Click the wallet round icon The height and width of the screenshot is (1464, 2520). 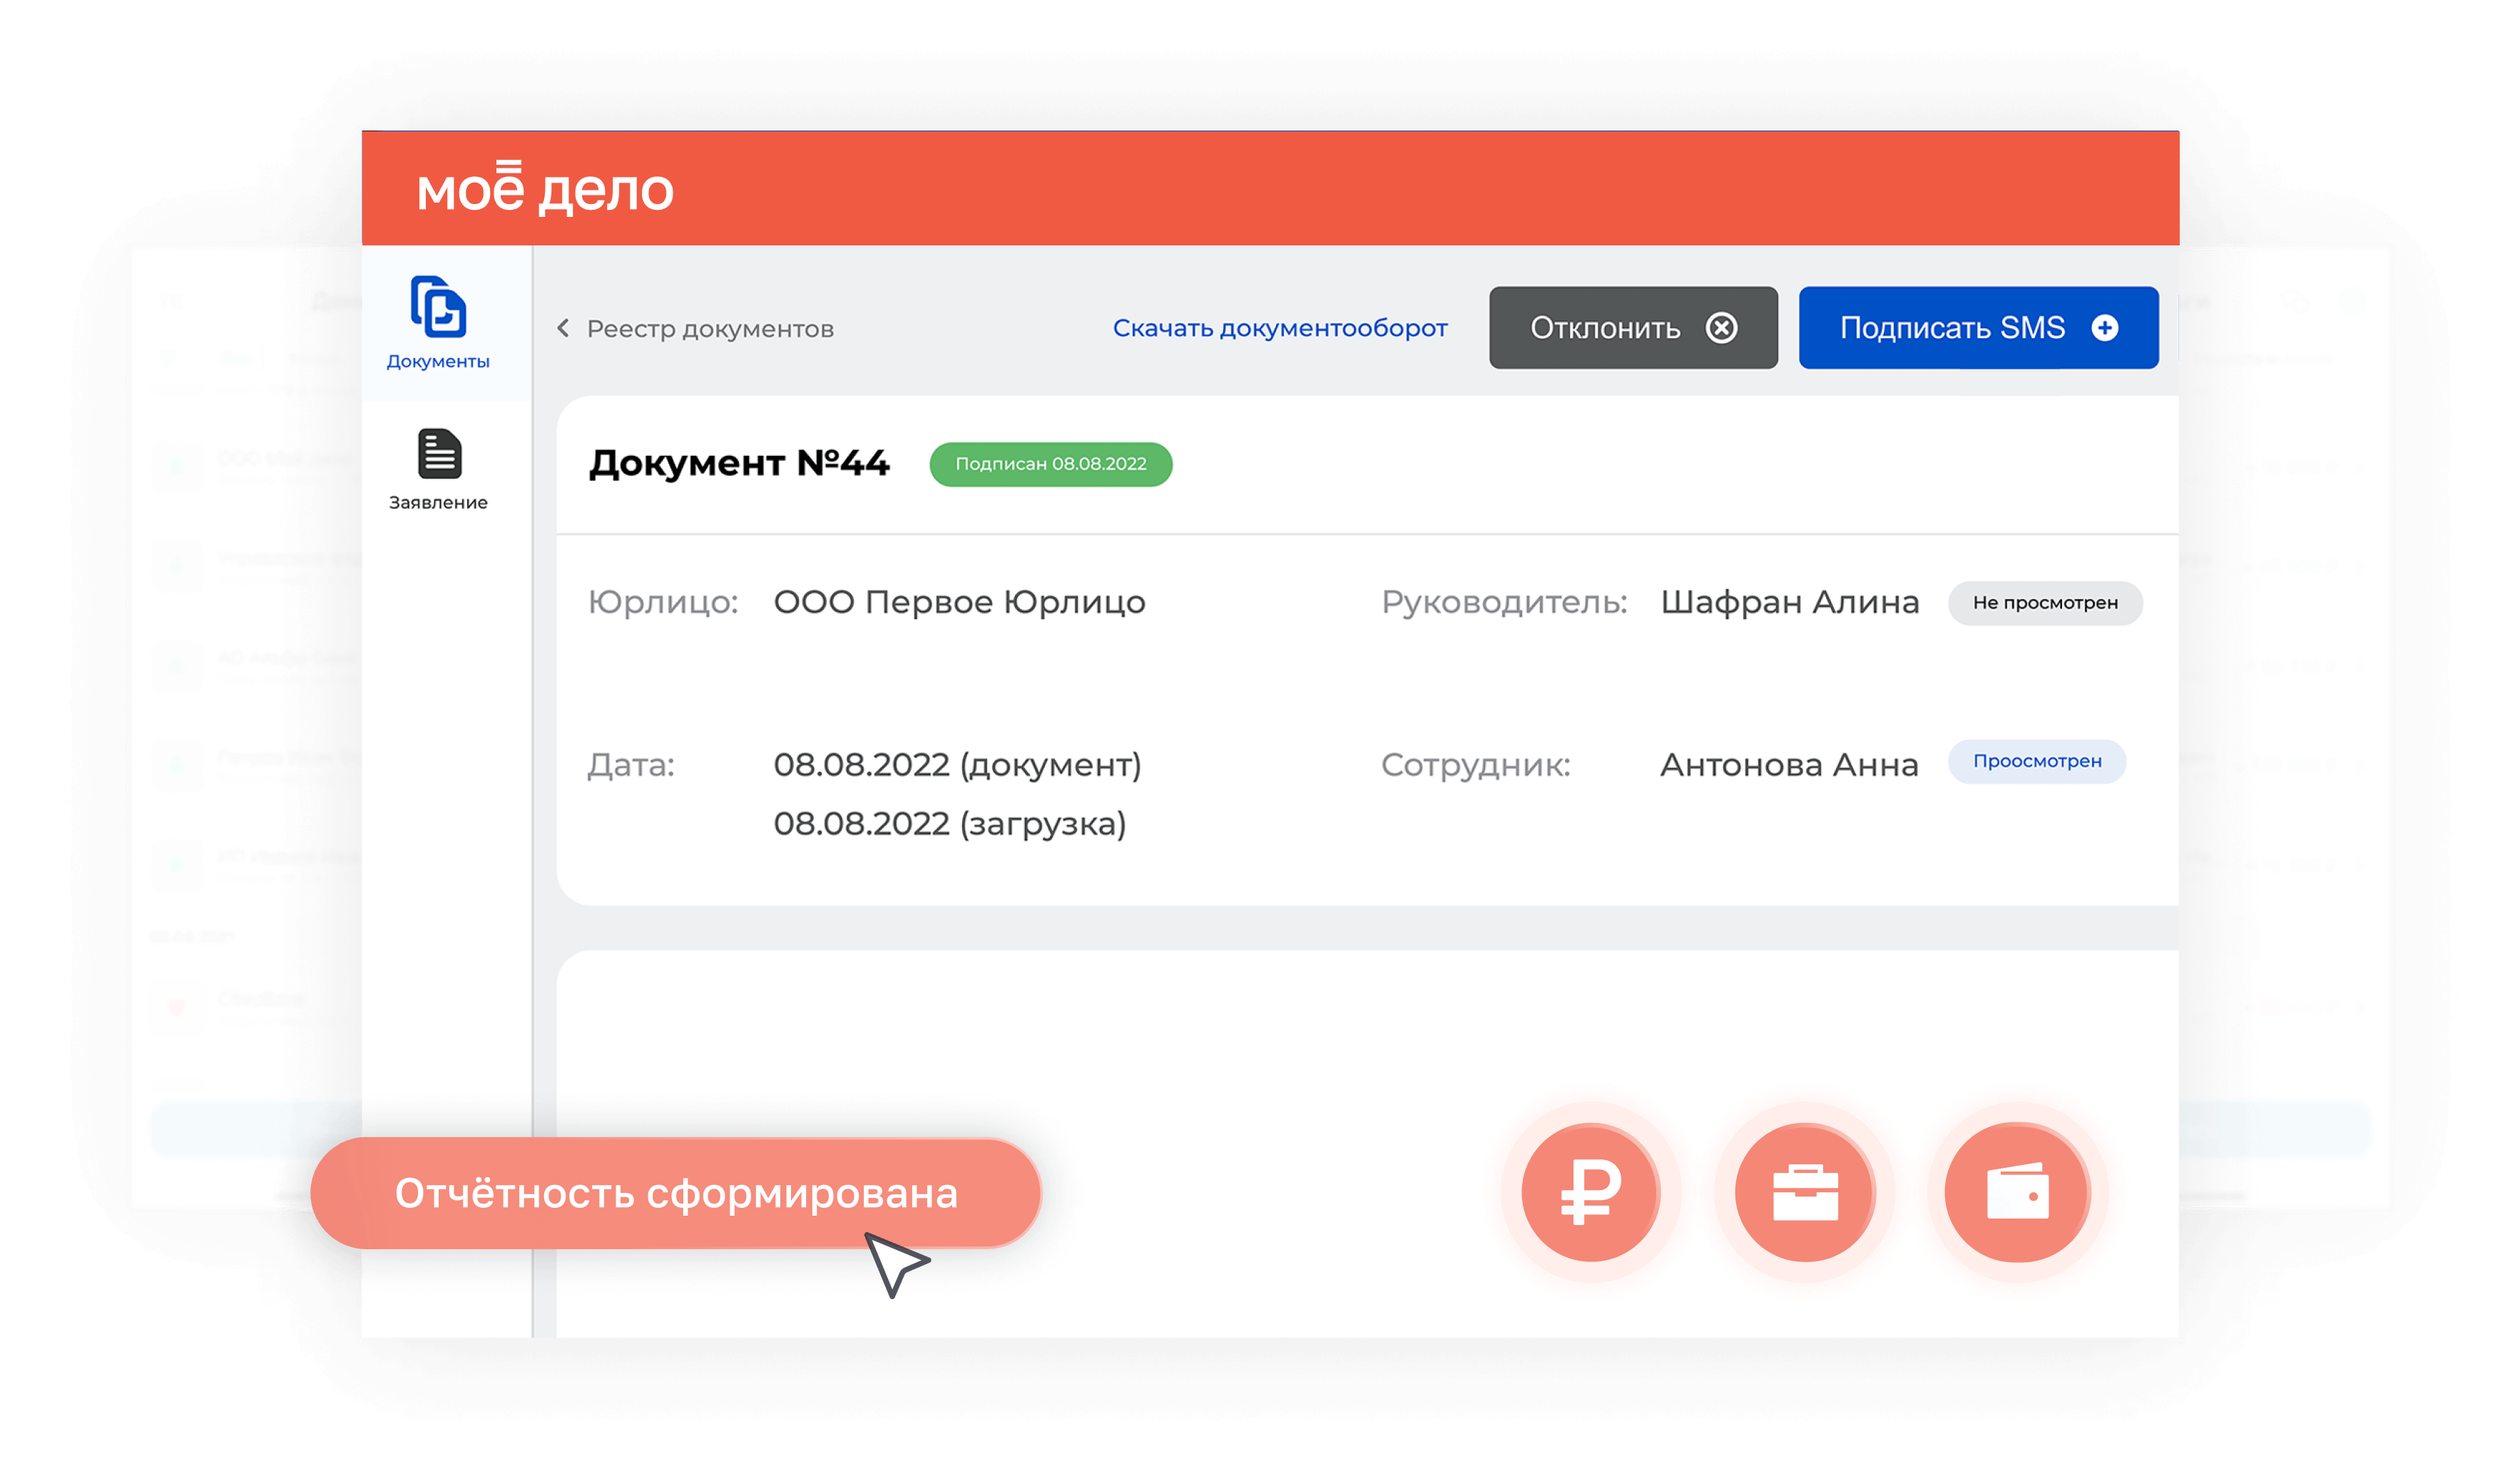2017,1192
